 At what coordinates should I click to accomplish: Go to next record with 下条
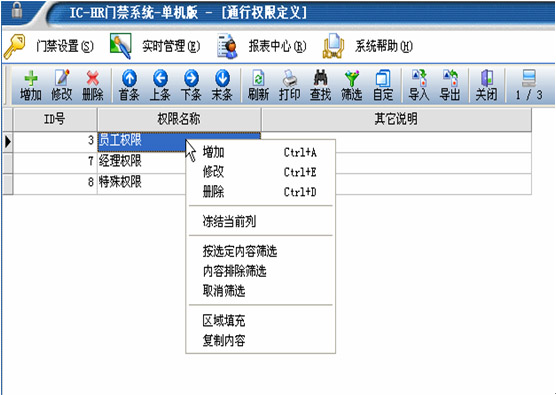191,85
